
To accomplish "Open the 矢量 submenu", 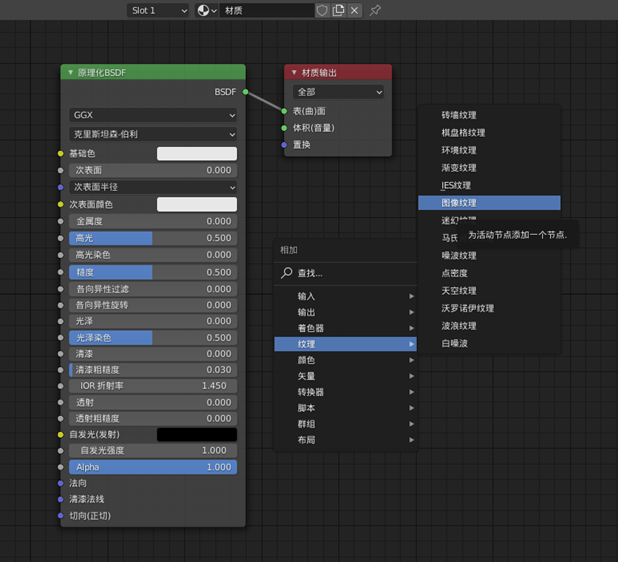I will click(345, 376).
